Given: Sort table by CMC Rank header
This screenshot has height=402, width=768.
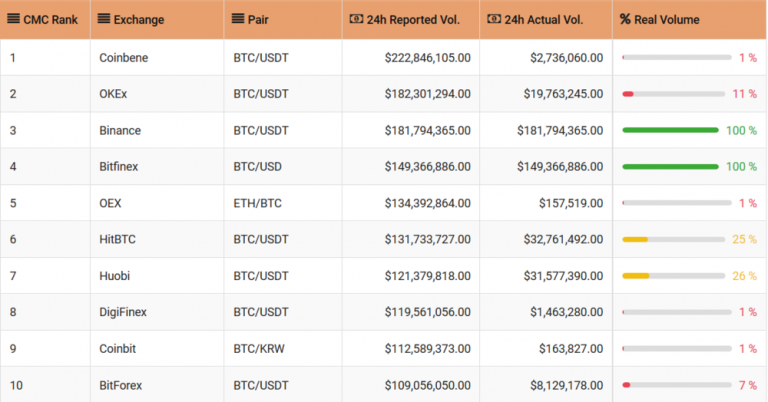Looking at the screenshot, I should 50,20.
